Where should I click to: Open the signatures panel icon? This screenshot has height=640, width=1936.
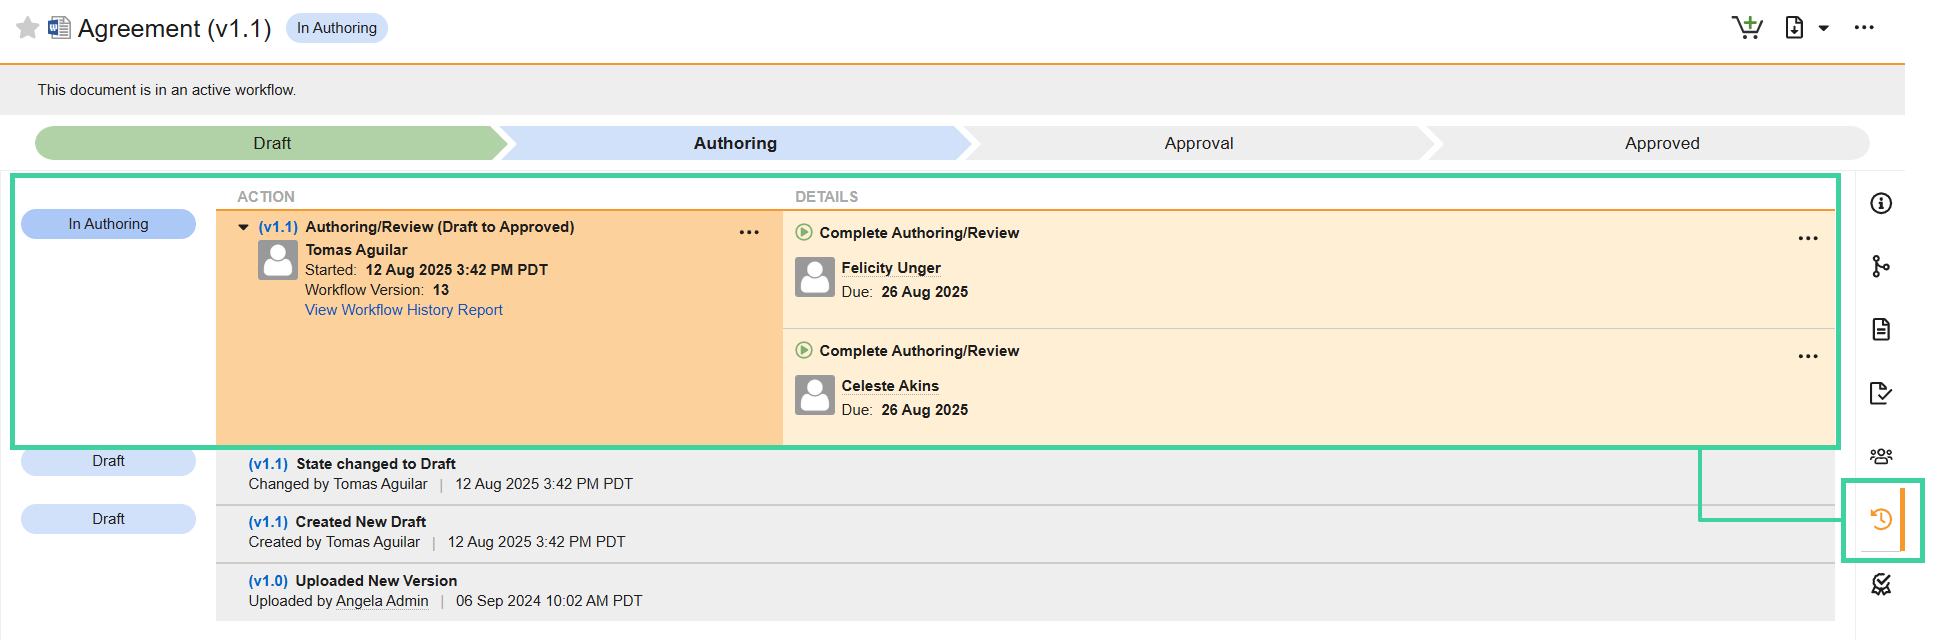(1881, 393)
